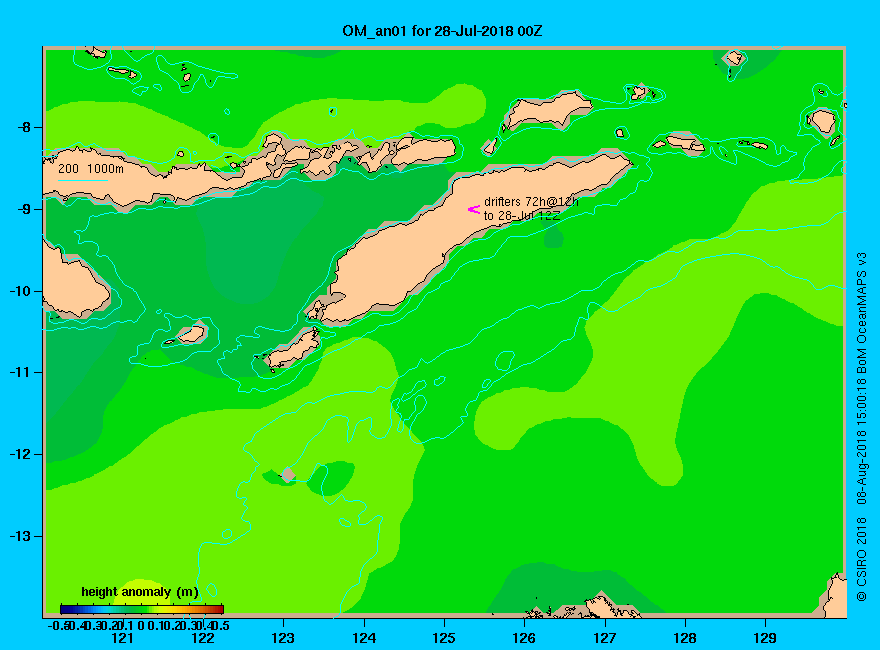Viewport: 880px width, 650px height.
Task: Click the "0.5" color bar tick label
Action: pyautogui.click(x=221, y=625)
